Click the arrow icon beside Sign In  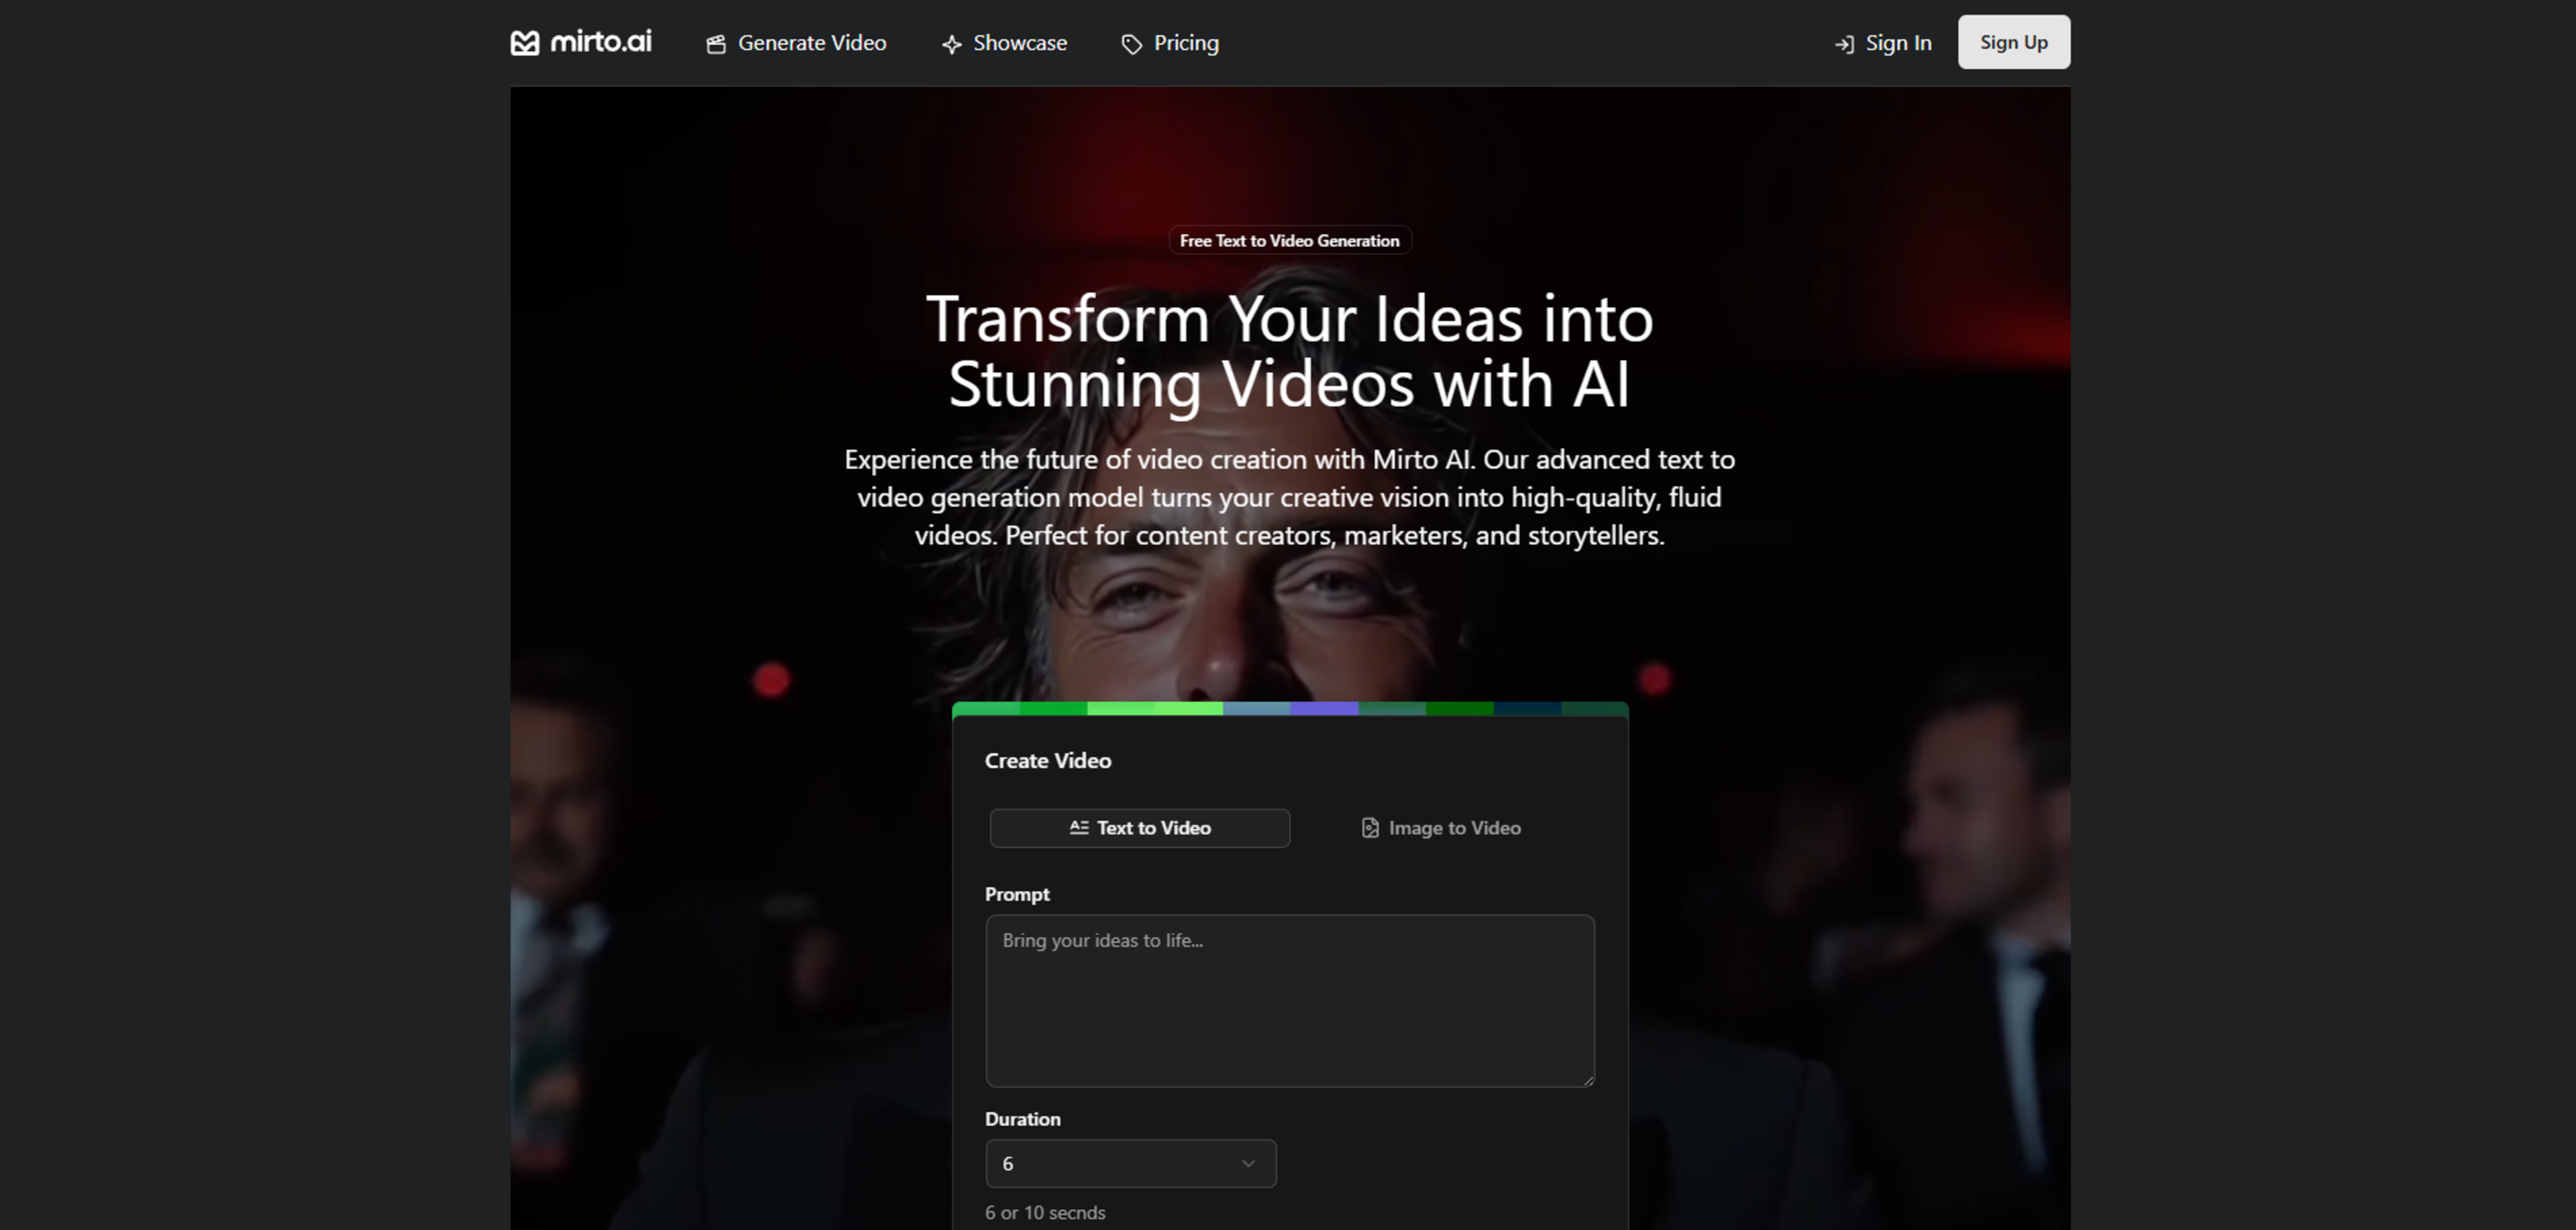[x=1844, y=44]
